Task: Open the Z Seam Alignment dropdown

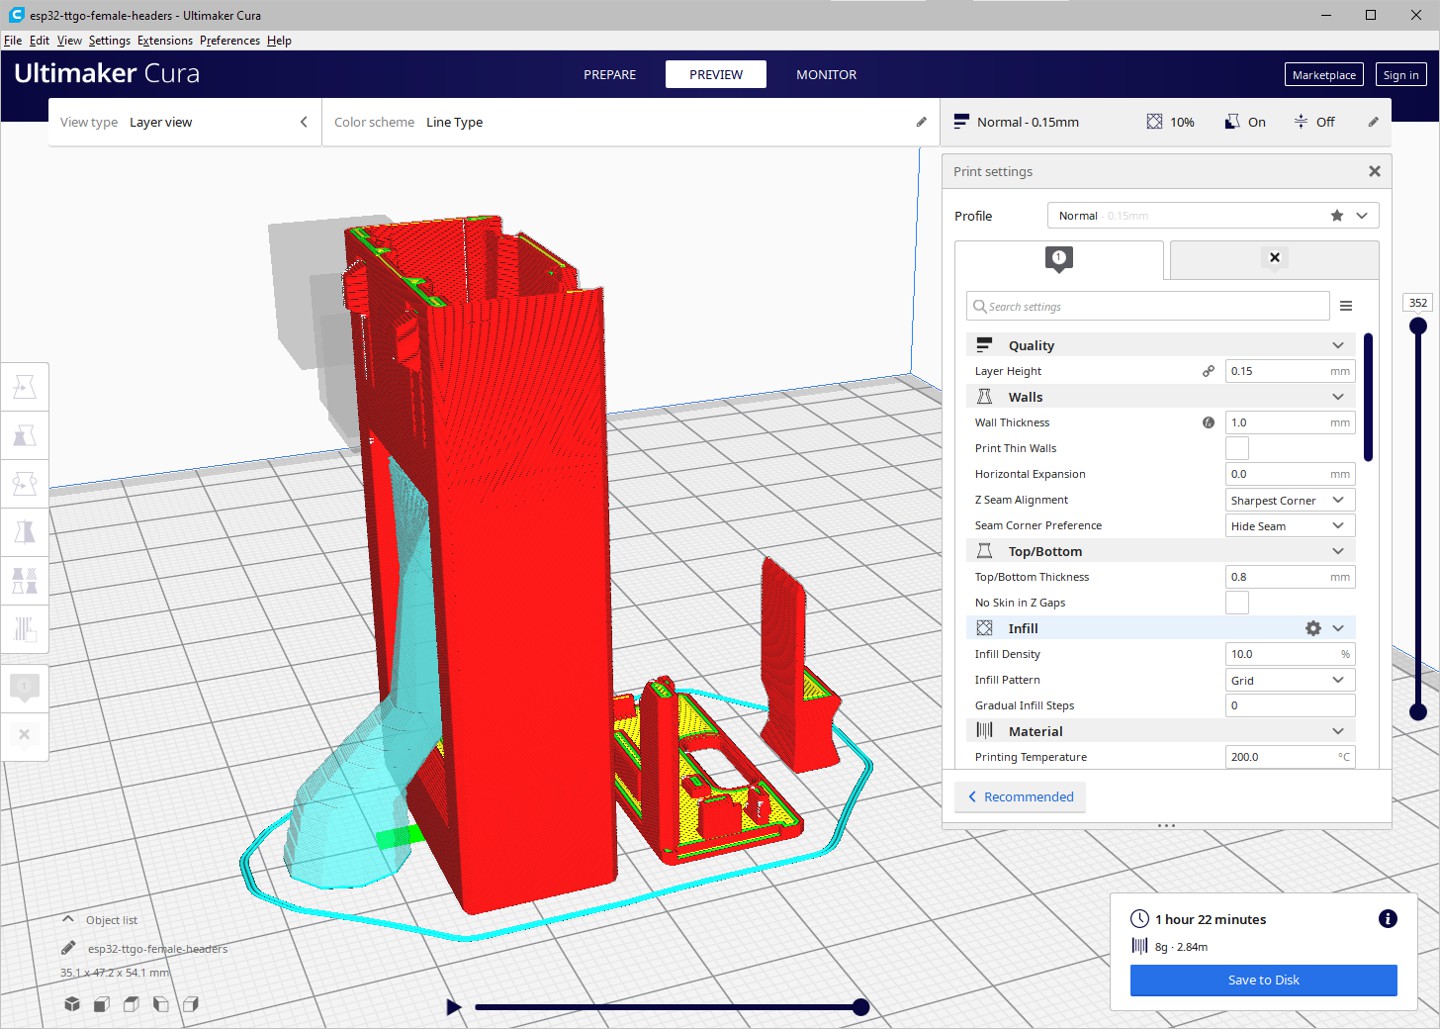Action: tap(1290, 500)
